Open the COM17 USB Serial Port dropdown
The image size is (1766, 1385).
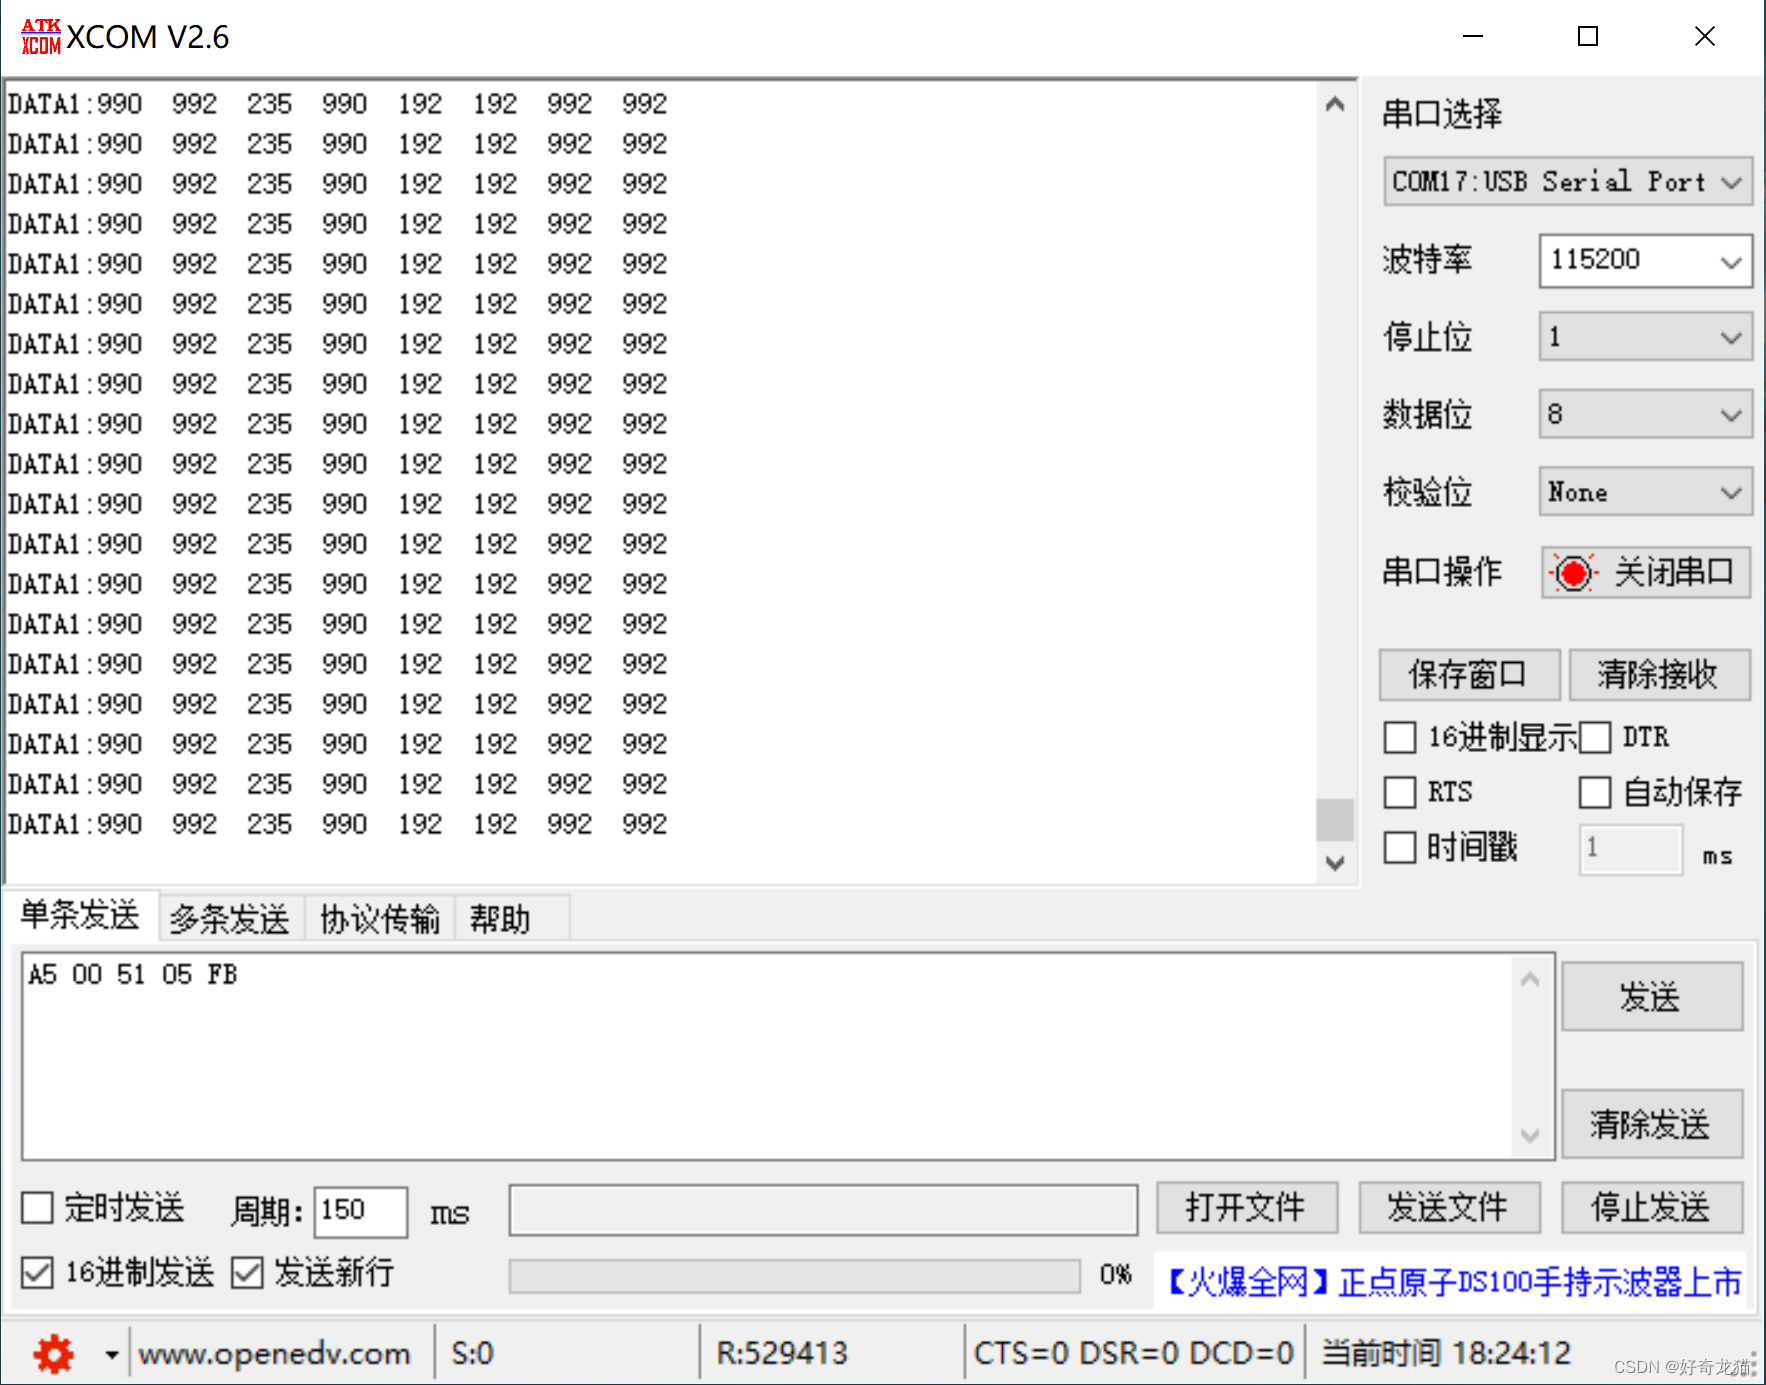coord(1568,181)
